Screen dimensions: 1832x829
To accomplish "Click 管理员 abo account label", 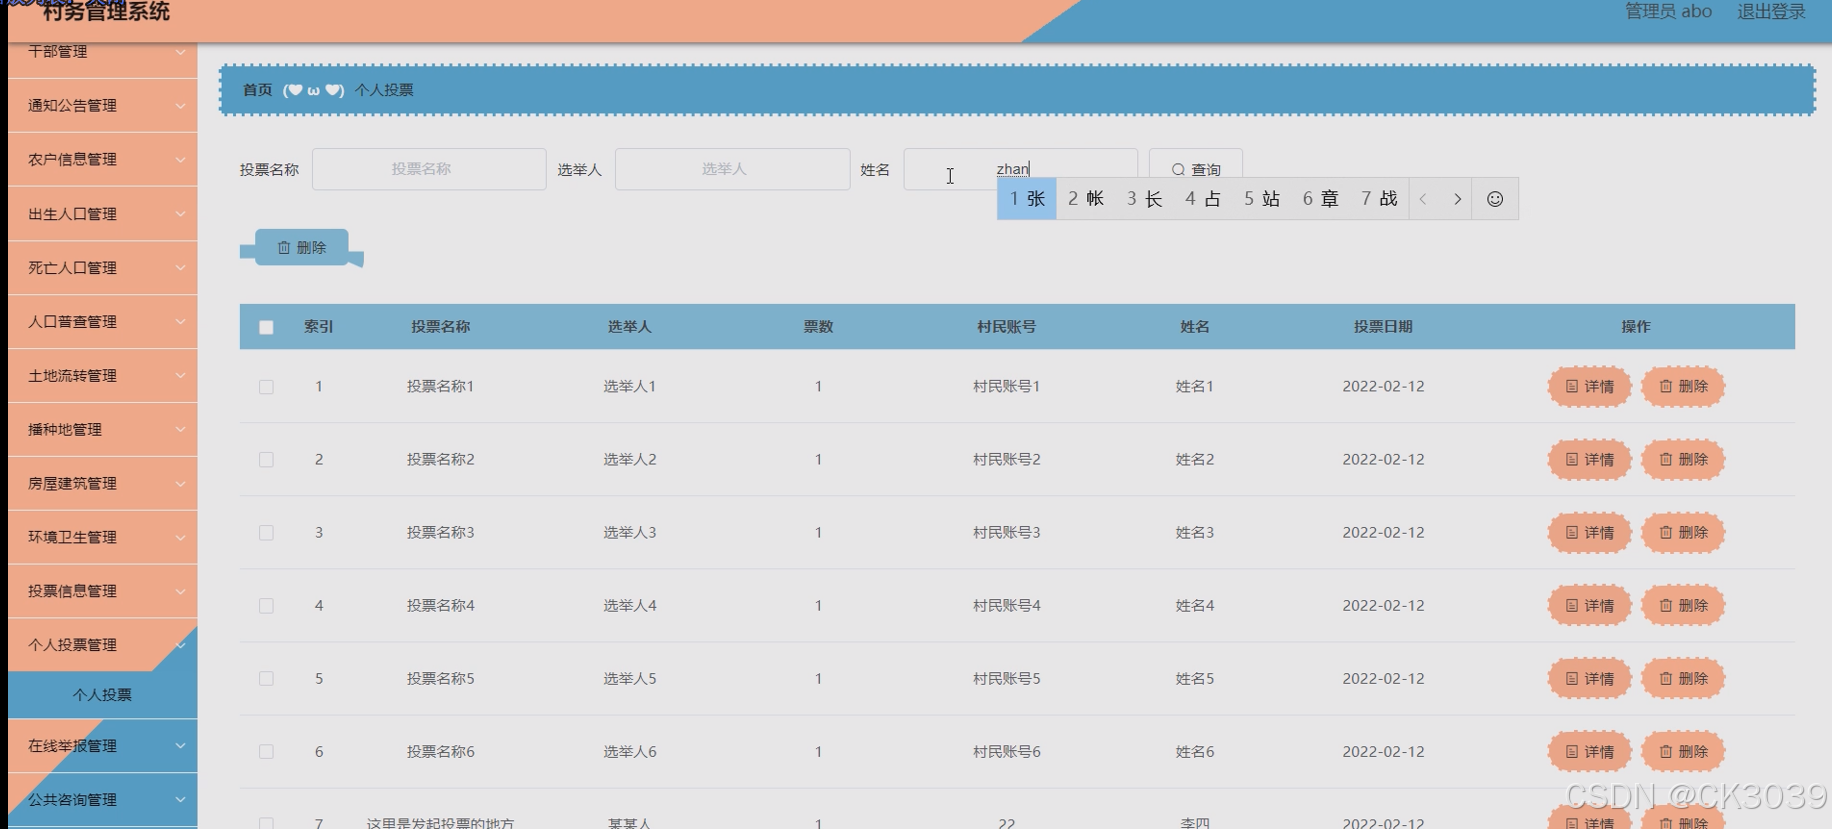I will [x=1668, y=12].
